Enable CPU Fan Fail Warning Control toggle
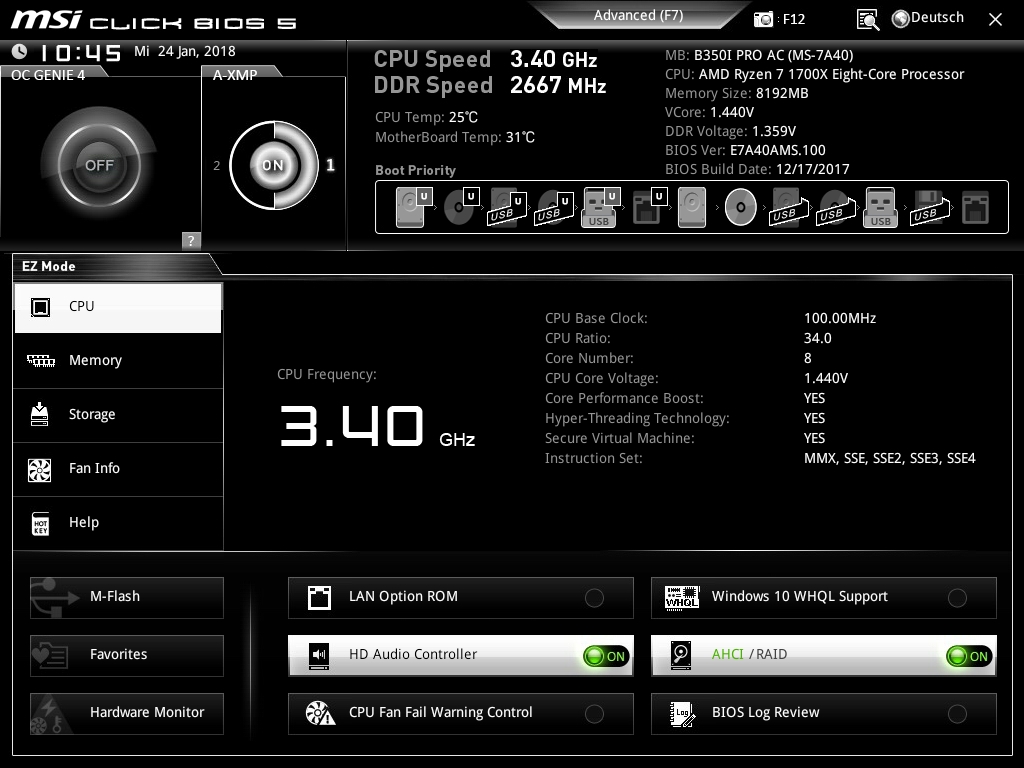1024x768 pixels. click(594, 714)
